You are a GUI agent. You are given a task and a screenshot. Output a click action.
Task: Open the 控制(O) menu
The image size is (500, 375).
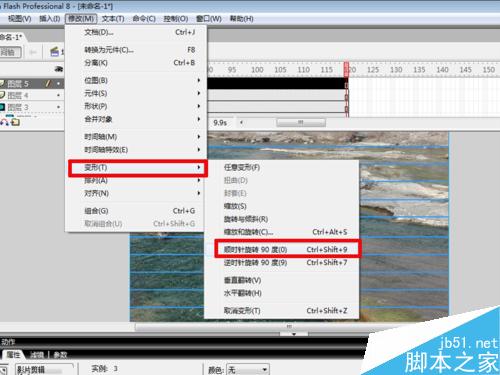(x=176, y=19)
